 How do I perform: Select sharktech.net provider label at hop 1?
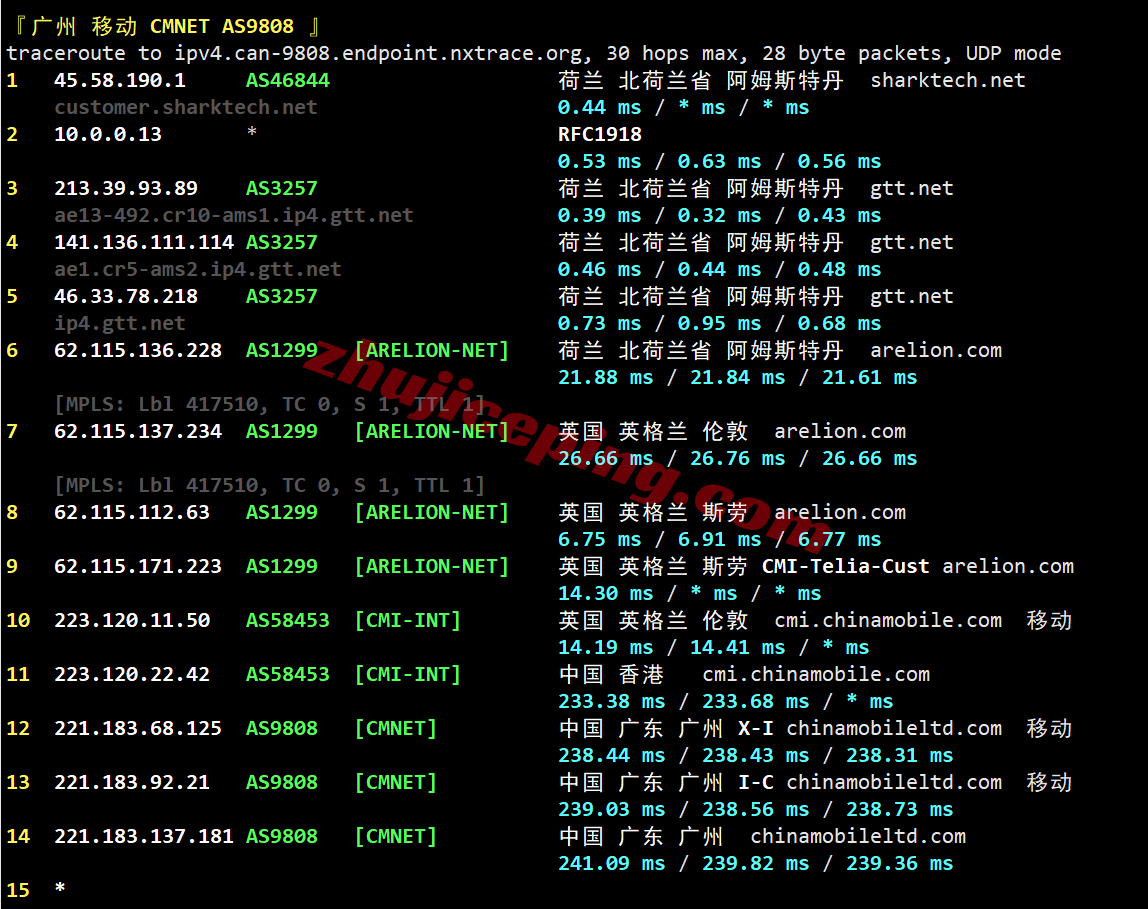(x=947, y=81)
